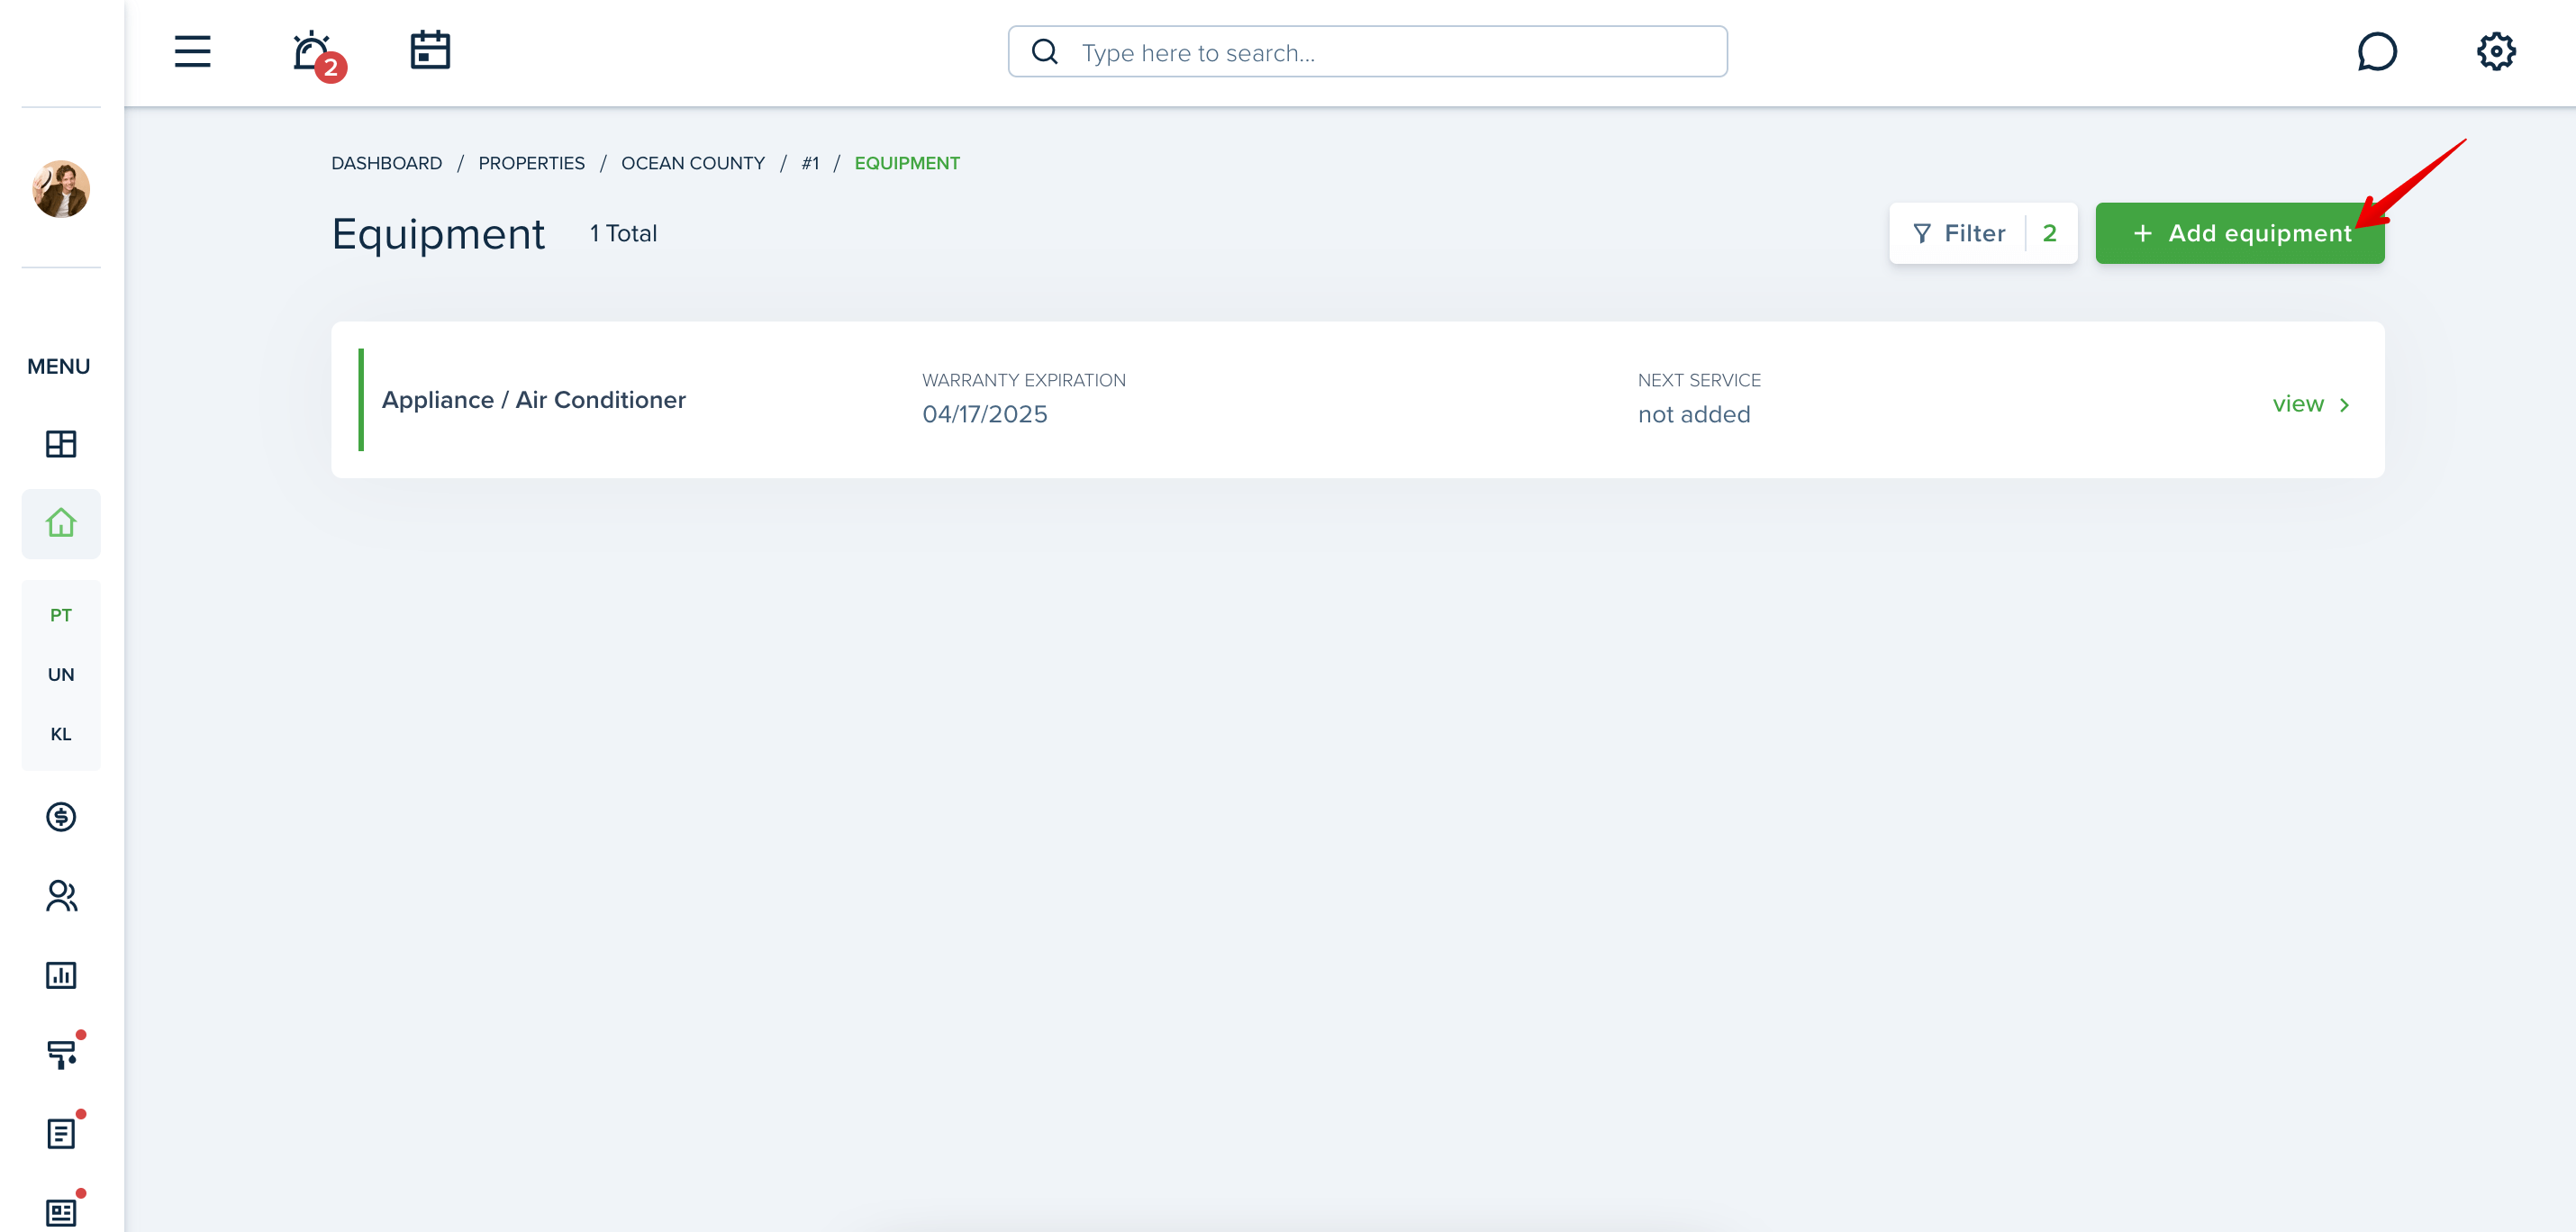
Task: Click the MENU label in sidebar
Action: point(58,366)
